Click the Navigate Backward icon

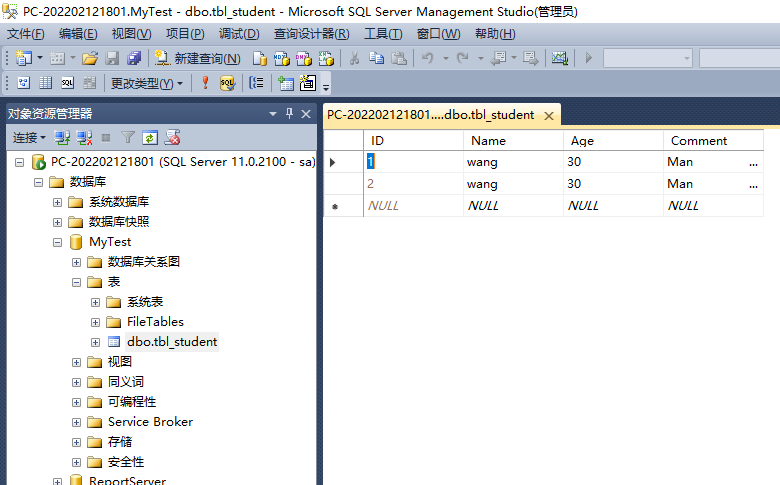click(498, 59)
